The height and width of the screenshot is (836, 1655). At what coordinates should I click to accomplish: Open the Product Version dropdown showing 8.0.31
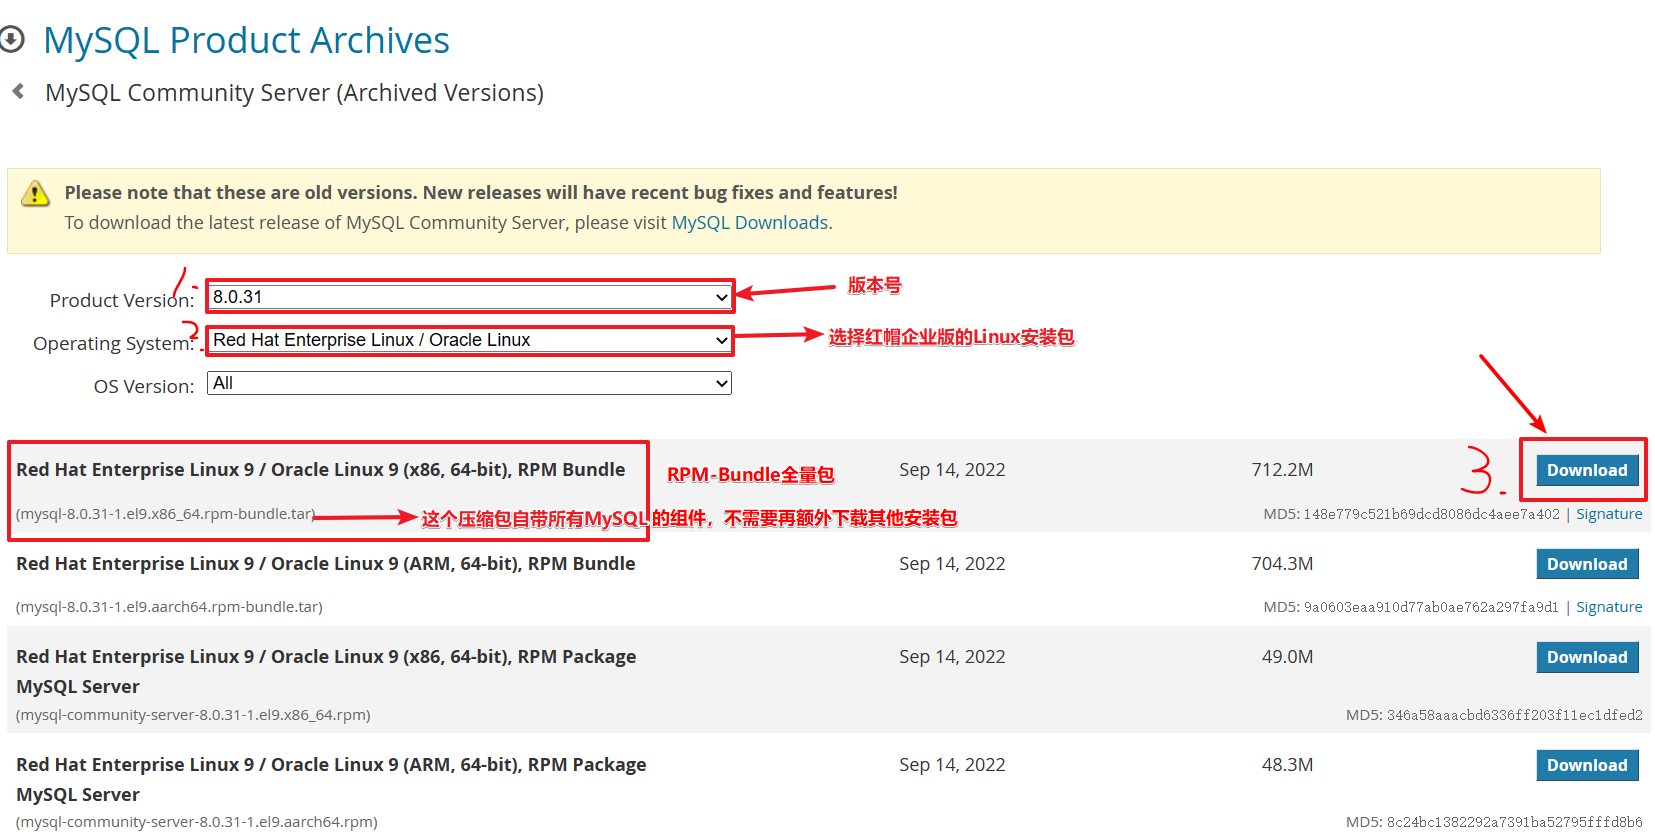pos(470,297)
